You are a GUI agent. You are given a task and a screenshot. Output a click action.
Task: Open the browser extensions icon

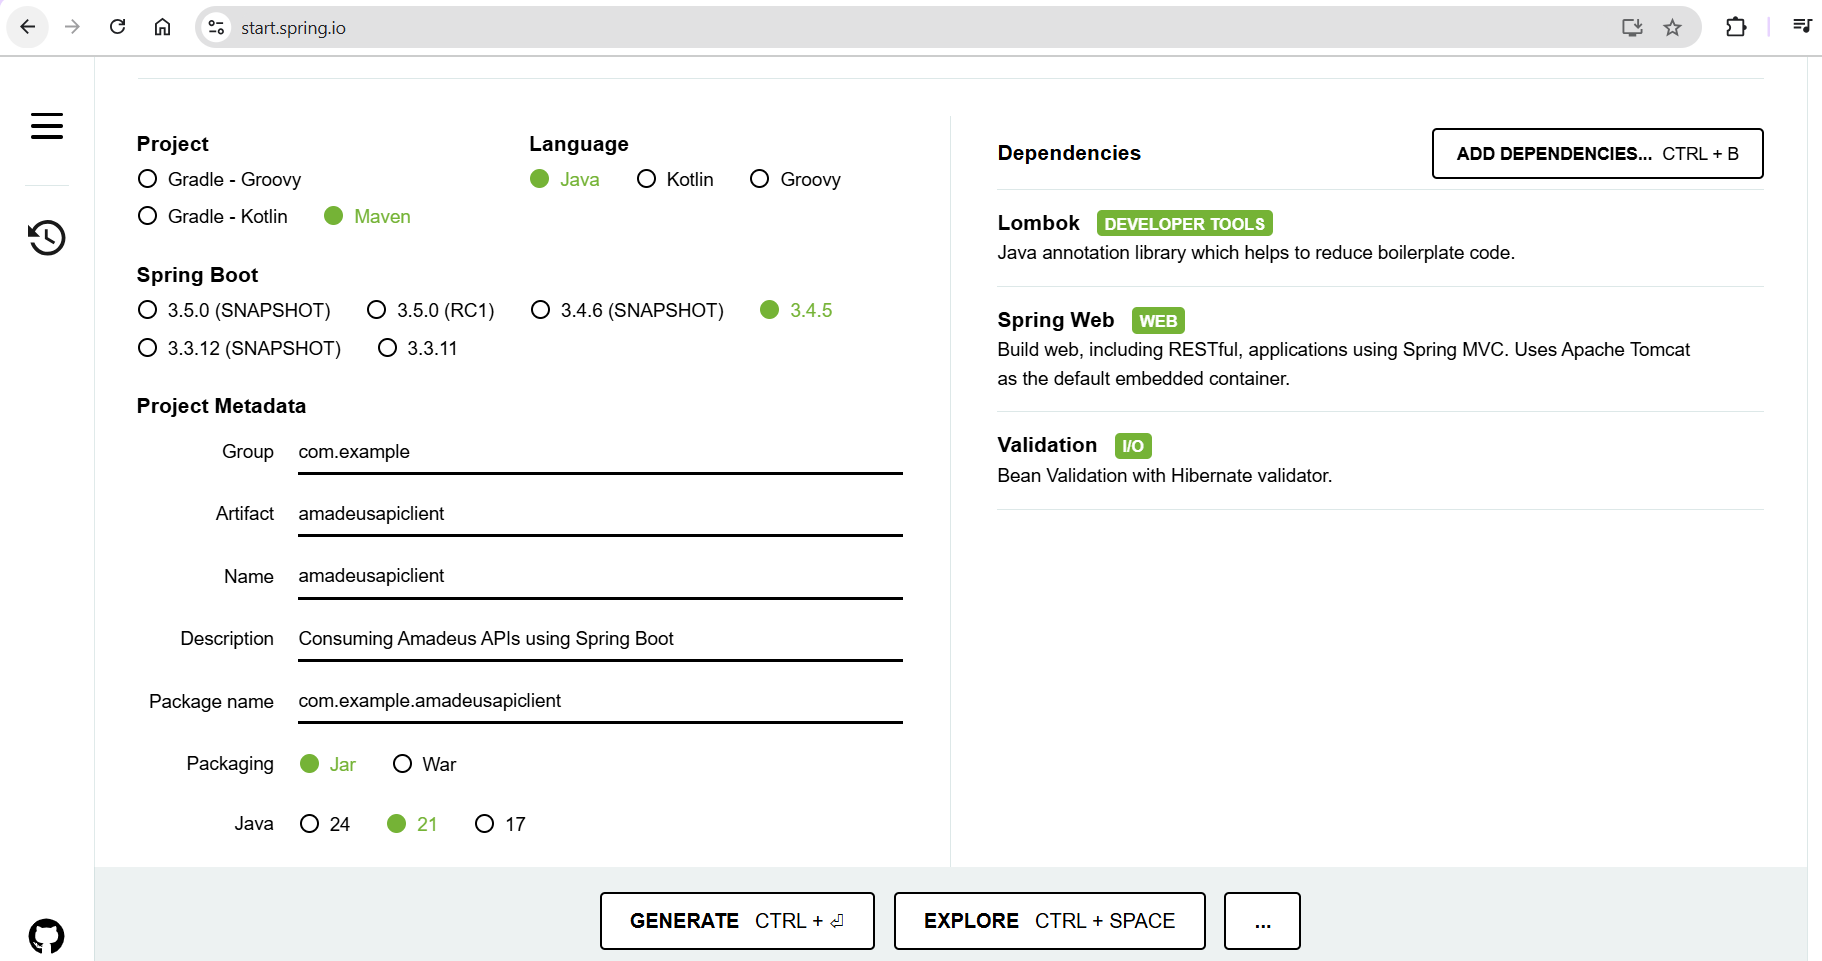(1736, 28)
